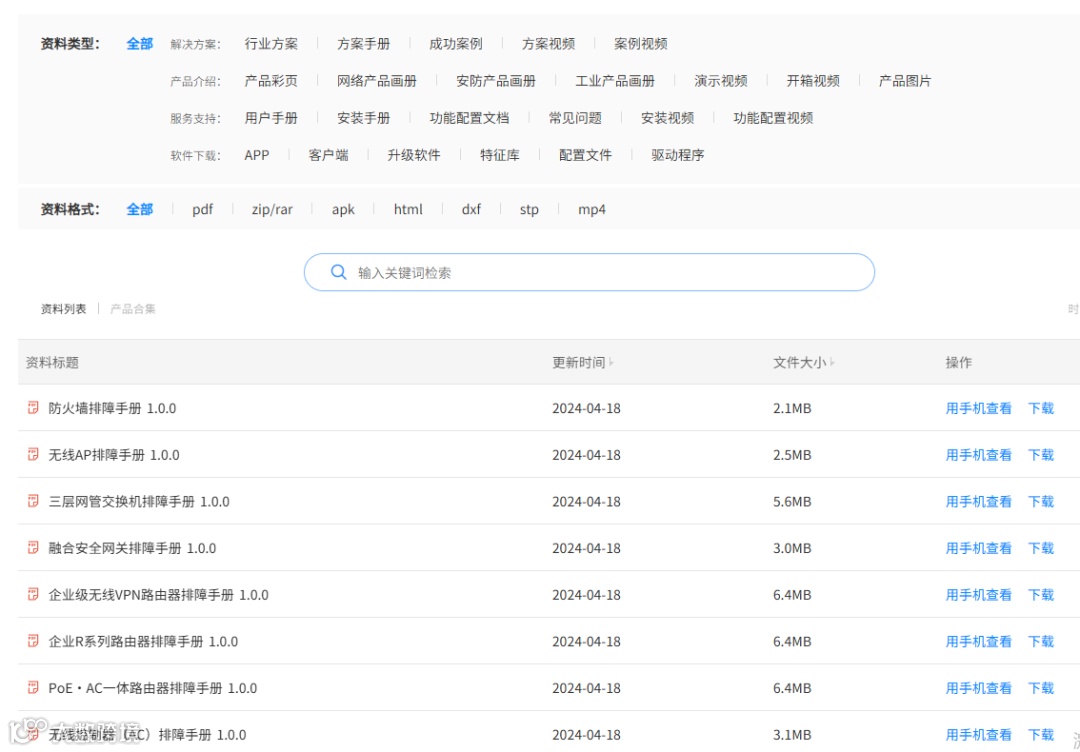This screenshot has width=1080, height=752.
Task: Download 企业R系列路由器排障手册
Action: 1041,642
